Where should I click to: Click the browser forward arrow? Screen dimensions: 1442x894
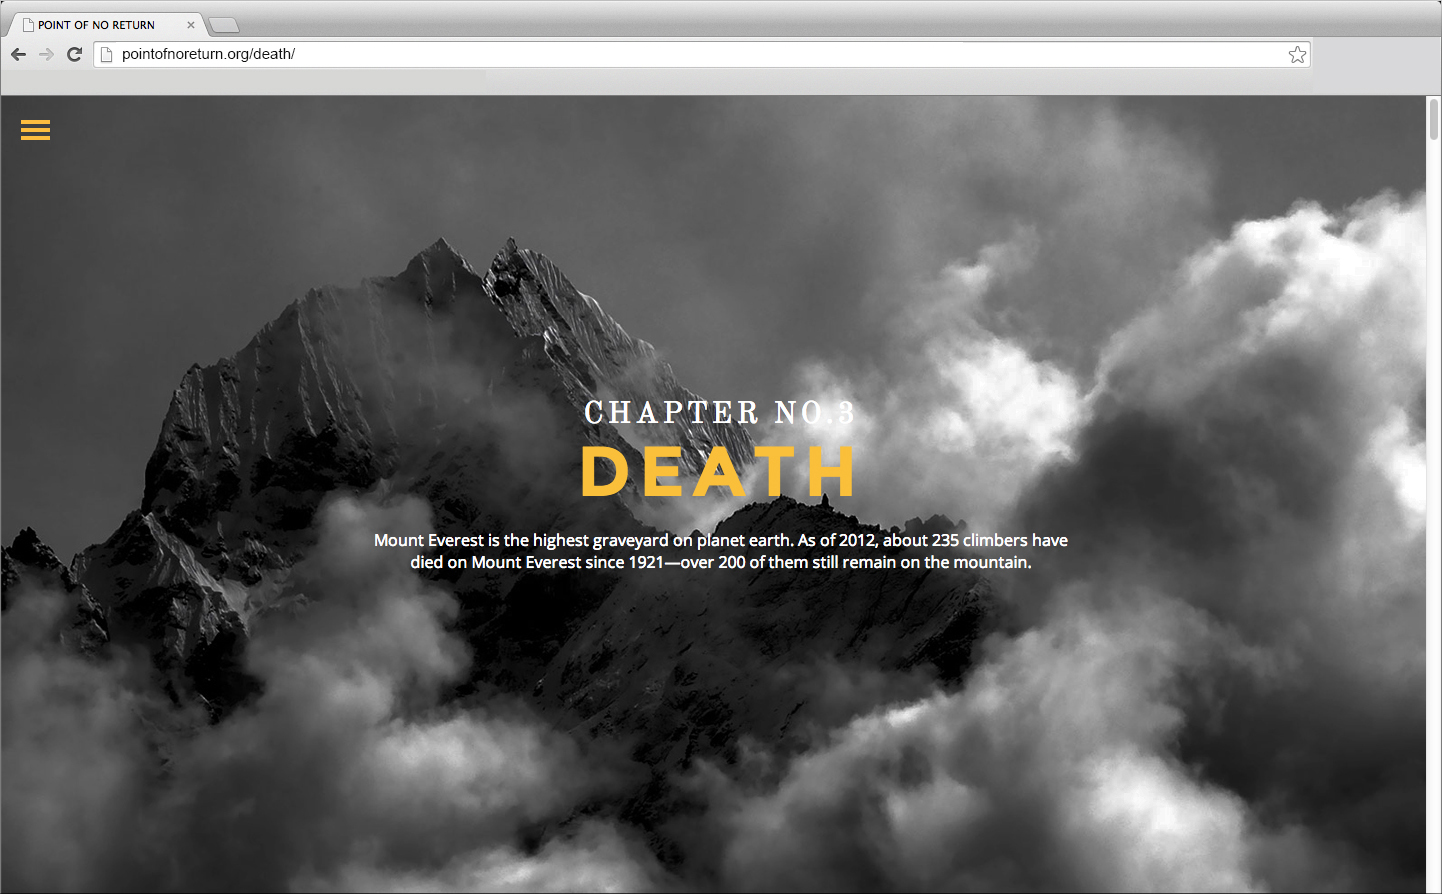pos(46,54)
